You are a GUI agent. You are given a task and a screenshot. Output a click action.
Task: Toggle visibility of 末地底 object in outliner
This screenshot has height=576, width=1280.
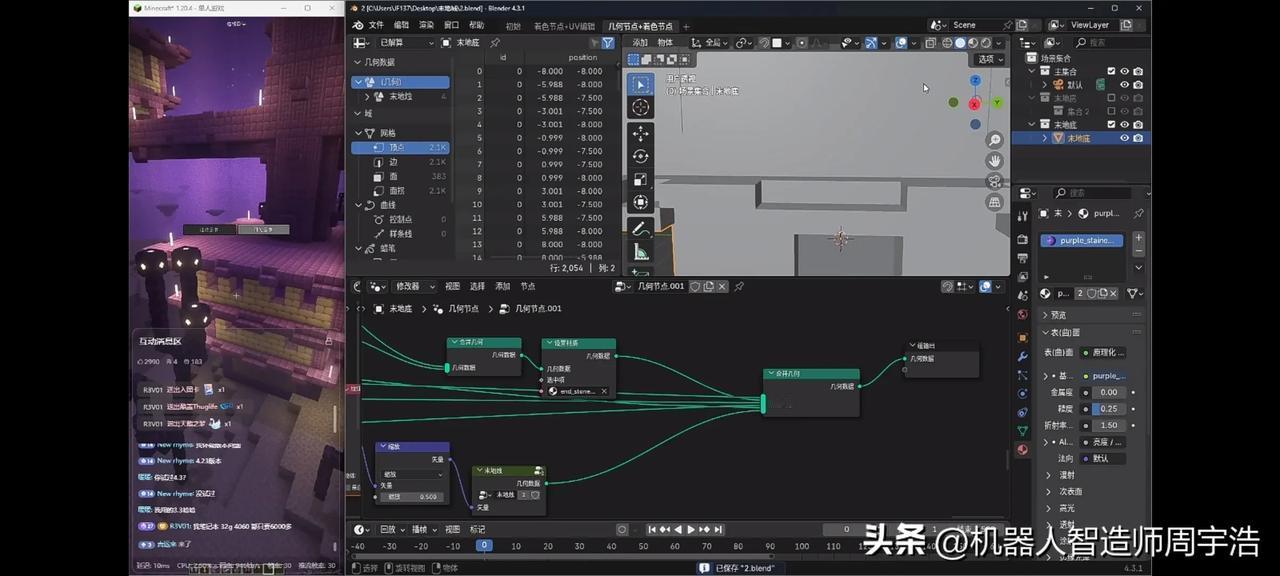[x=1124, y=138]
